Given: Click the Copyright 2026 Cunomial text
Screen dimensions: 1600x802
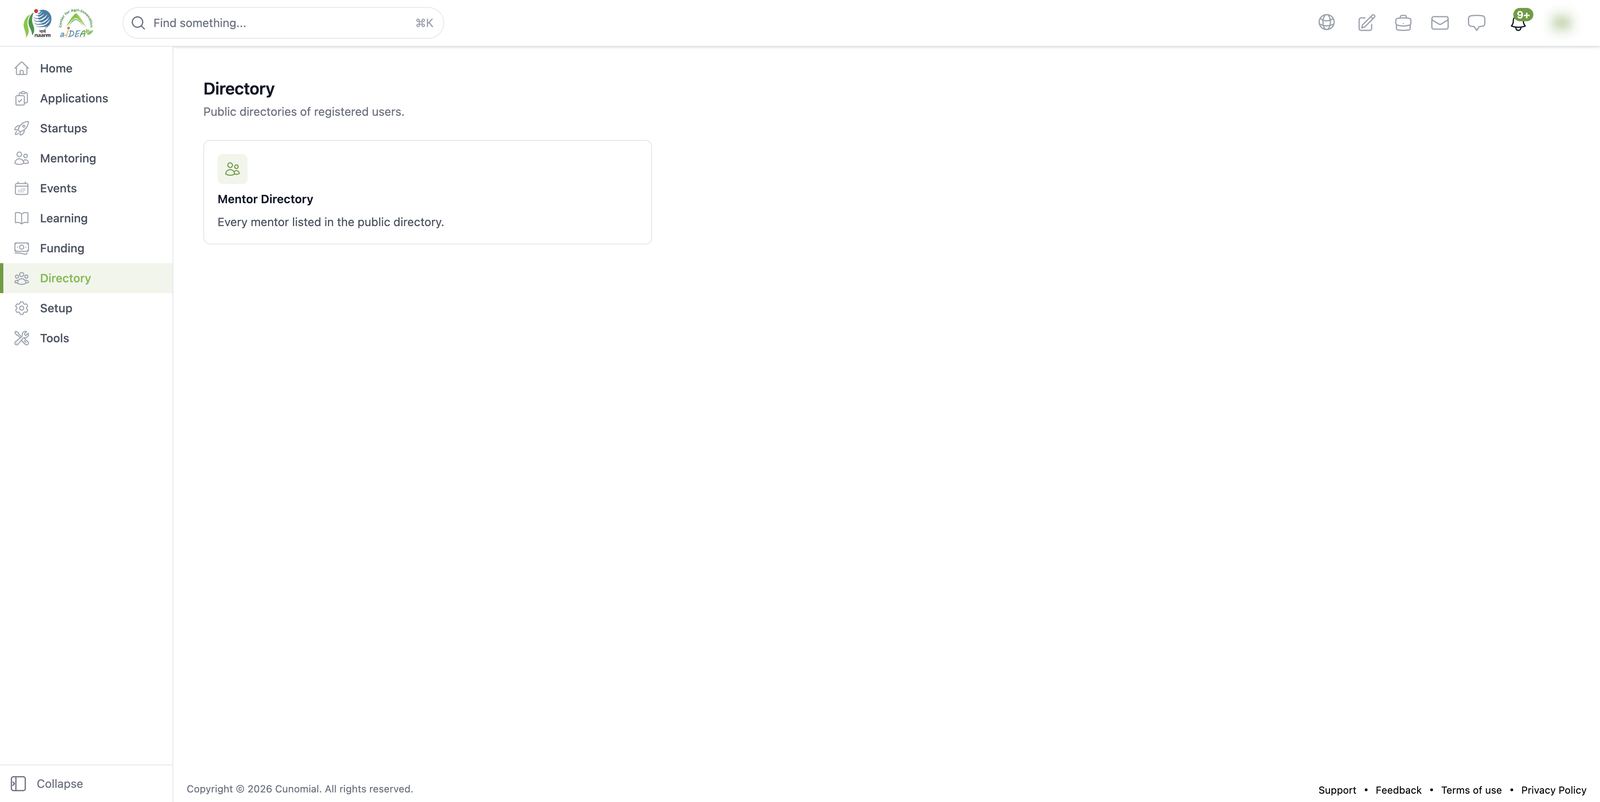Looking at the screenshot, I should tap(300, 789).
